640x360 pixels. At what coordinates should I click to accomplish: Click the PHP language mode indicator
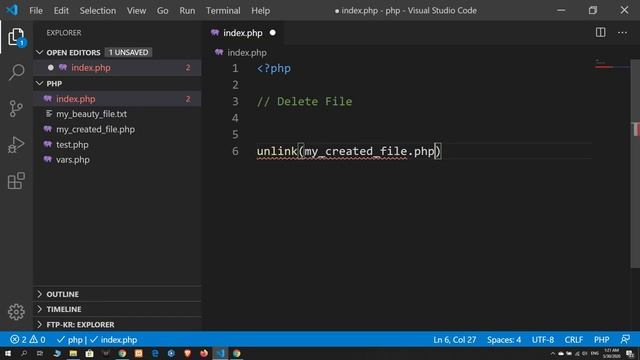pyautogui.click(x=601, y=340)
